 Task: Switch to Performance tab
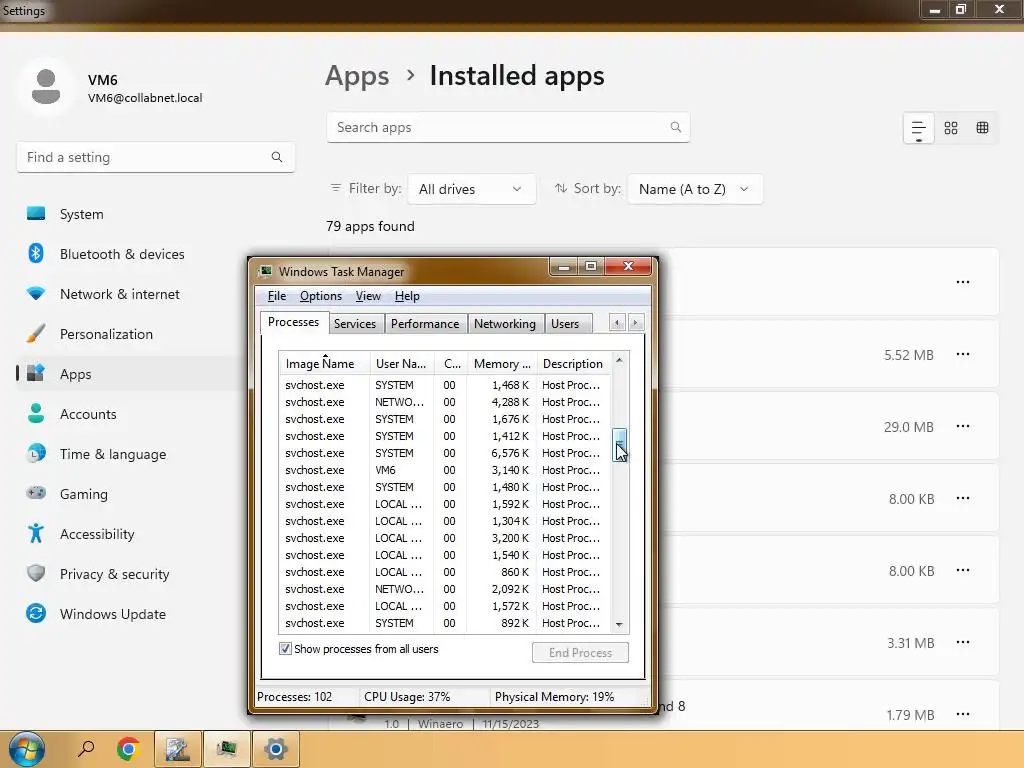[425, 324]
